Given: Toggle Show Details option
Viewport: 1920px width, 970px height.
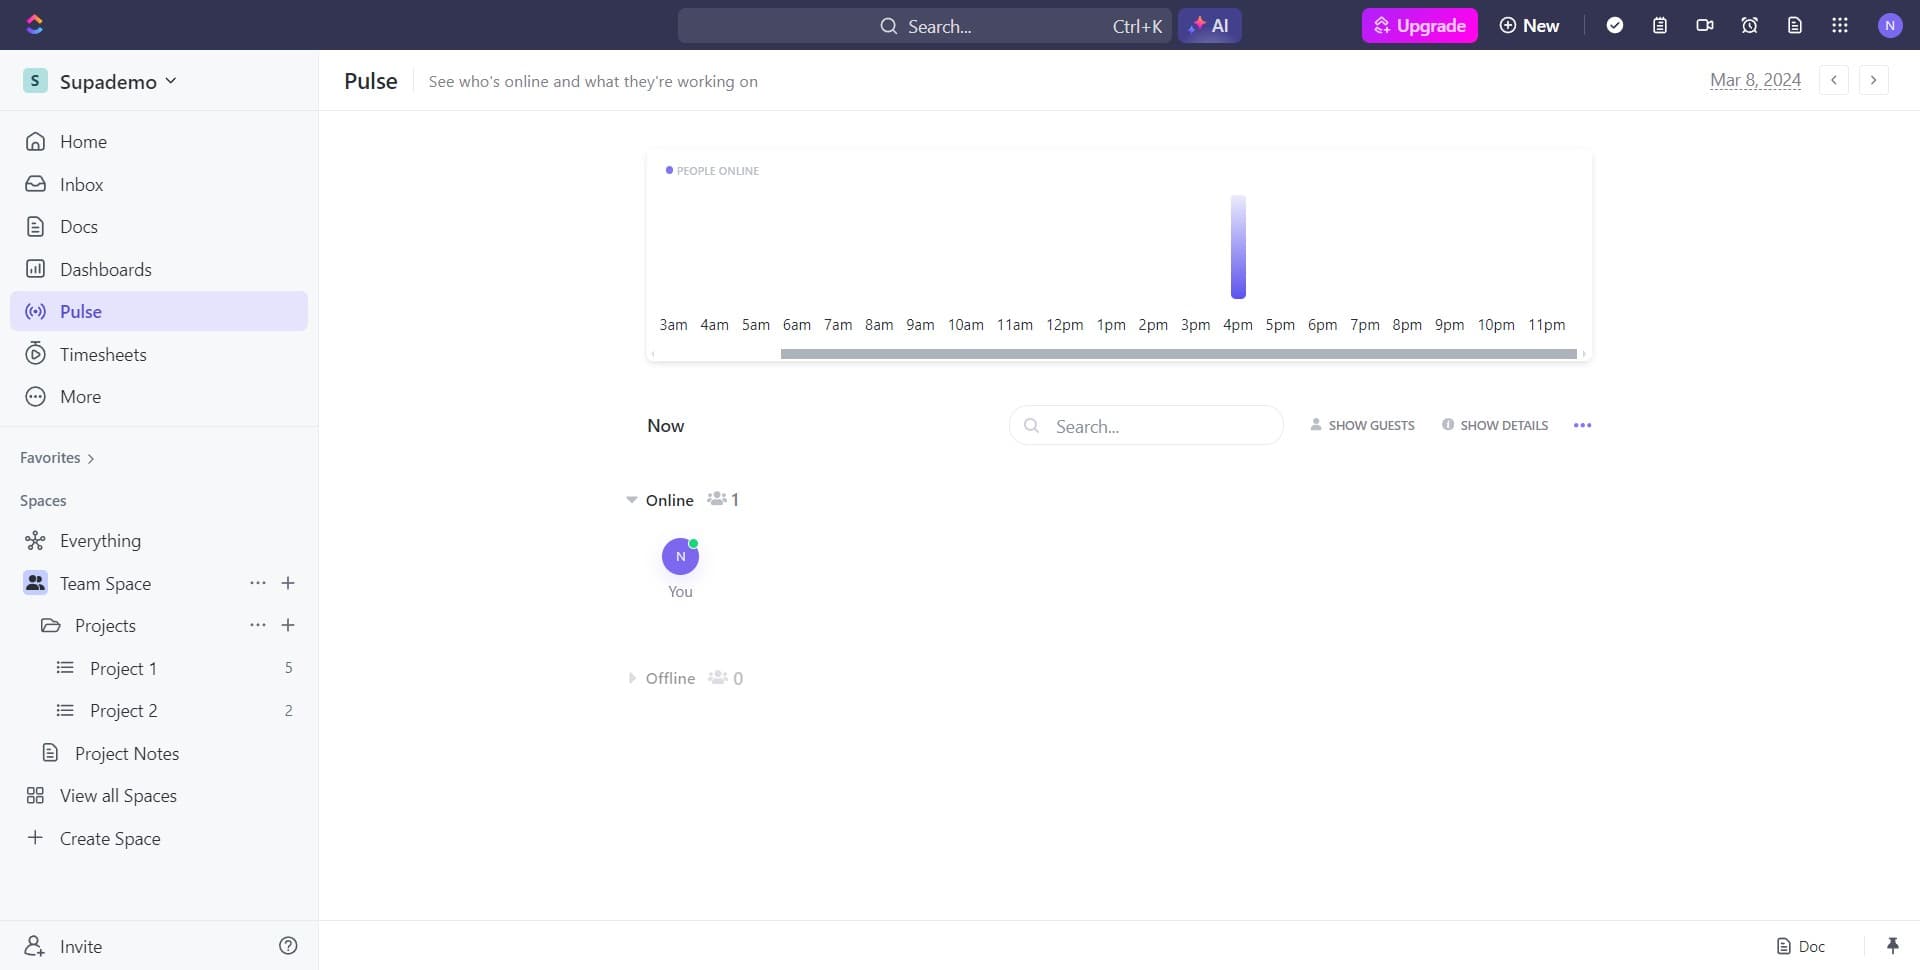Looking at the screenshot, I should click(x=1494, y=425).
